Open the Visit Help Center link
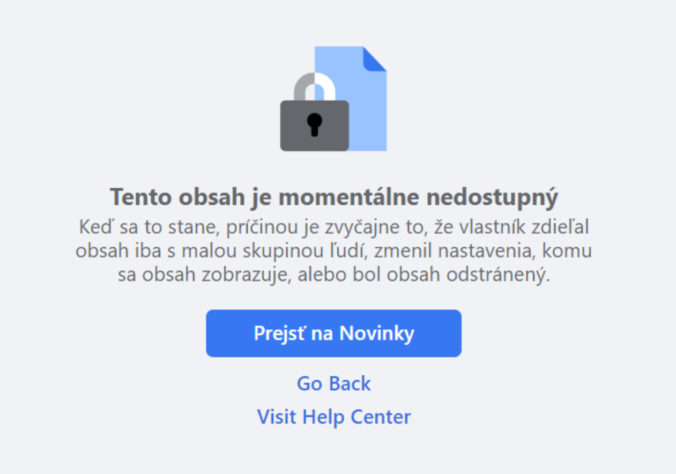The width and height of the screenshot is (676, 474). [333, 416]
